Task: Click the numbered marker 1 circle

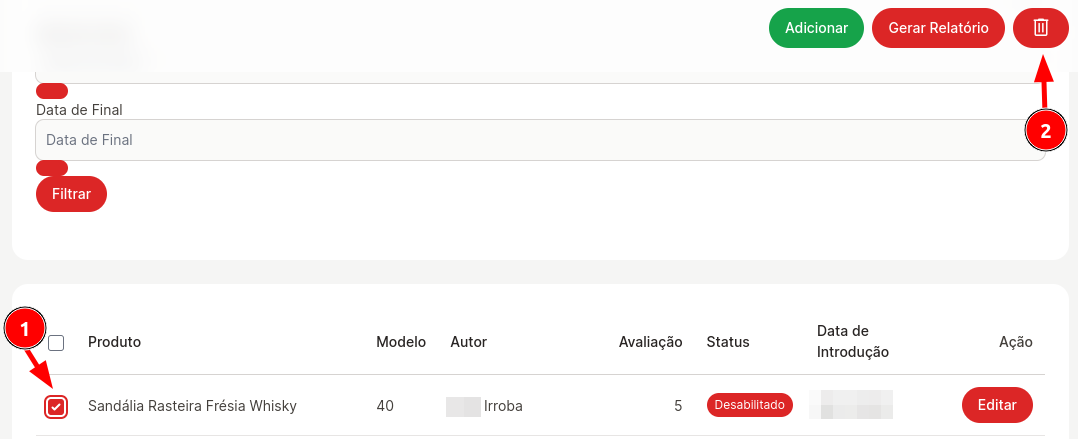Action: tap(25, 330)
